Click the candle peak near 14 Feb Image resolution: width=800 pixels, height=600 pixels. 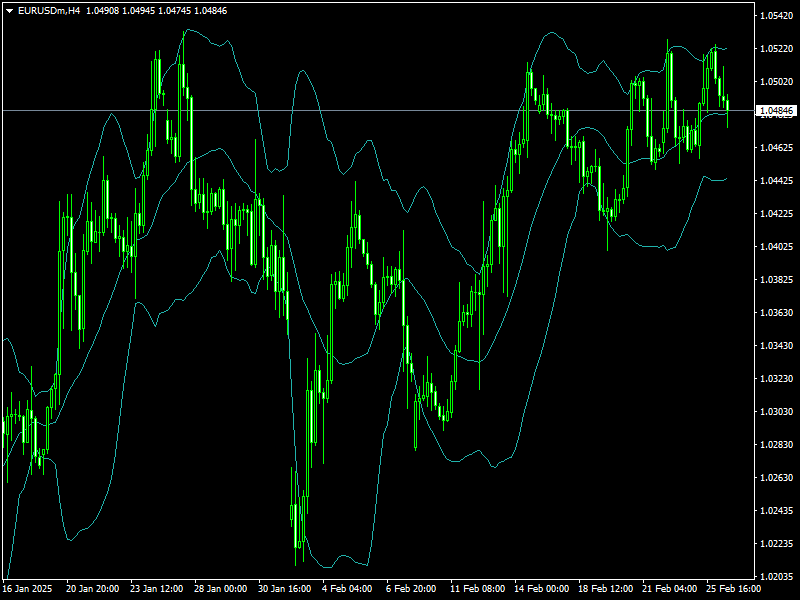[x=527, y=75]
